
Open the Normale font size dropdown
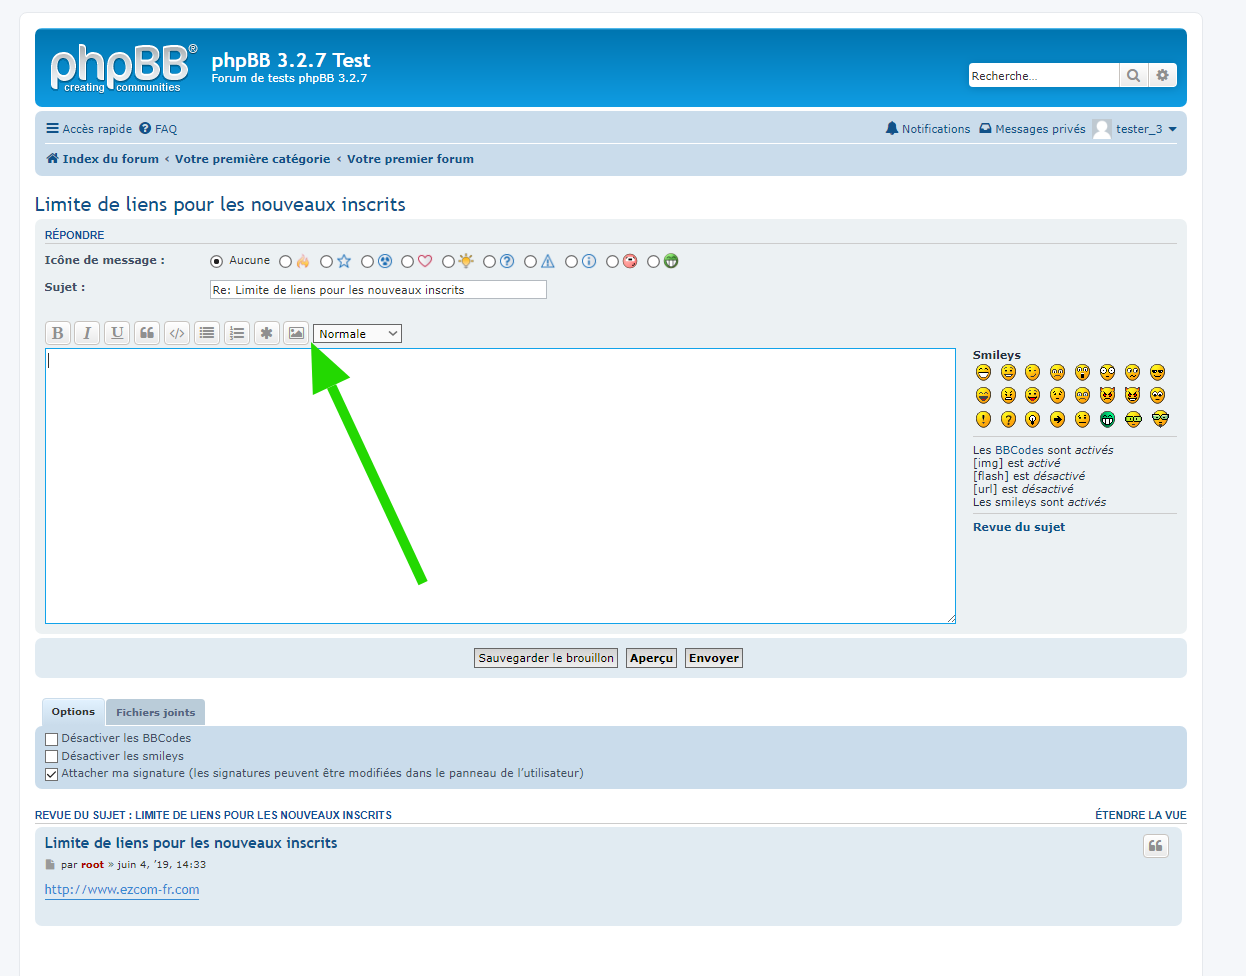click(x=357, y=334)
